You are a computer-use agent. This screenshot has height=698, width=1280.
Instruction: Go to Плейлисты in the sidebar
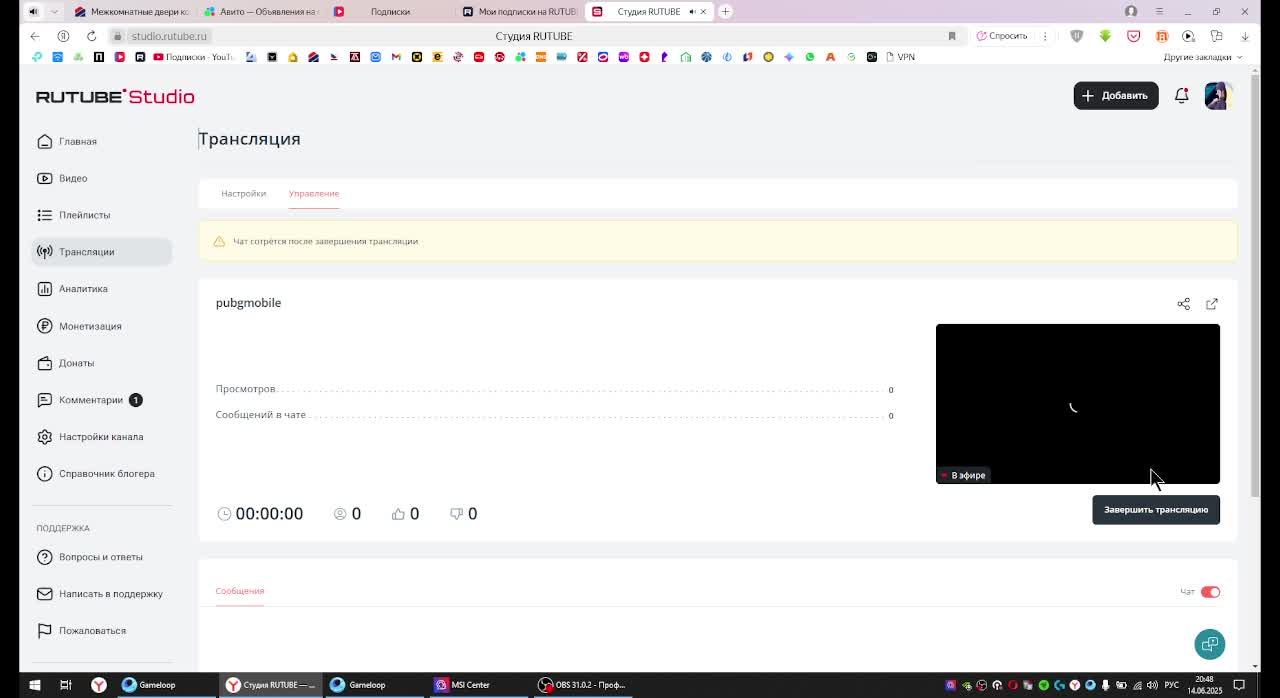pos(73,215)
